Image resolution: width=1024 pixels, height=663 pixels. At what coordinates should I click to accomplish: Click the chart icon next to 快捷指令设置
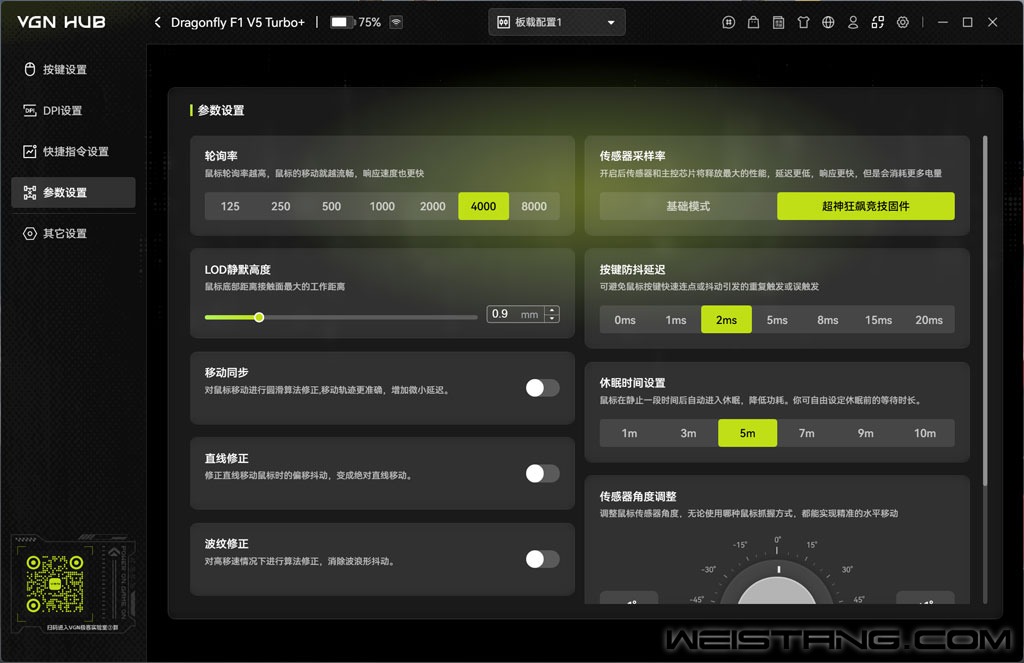click(29, 152)
